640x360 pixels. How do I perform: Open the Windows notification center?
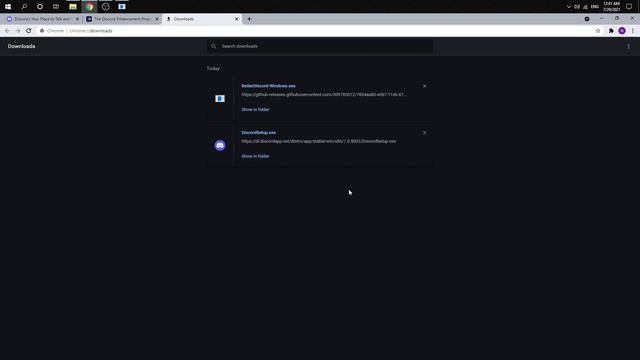pyautogui.click(x=629, y=7)
